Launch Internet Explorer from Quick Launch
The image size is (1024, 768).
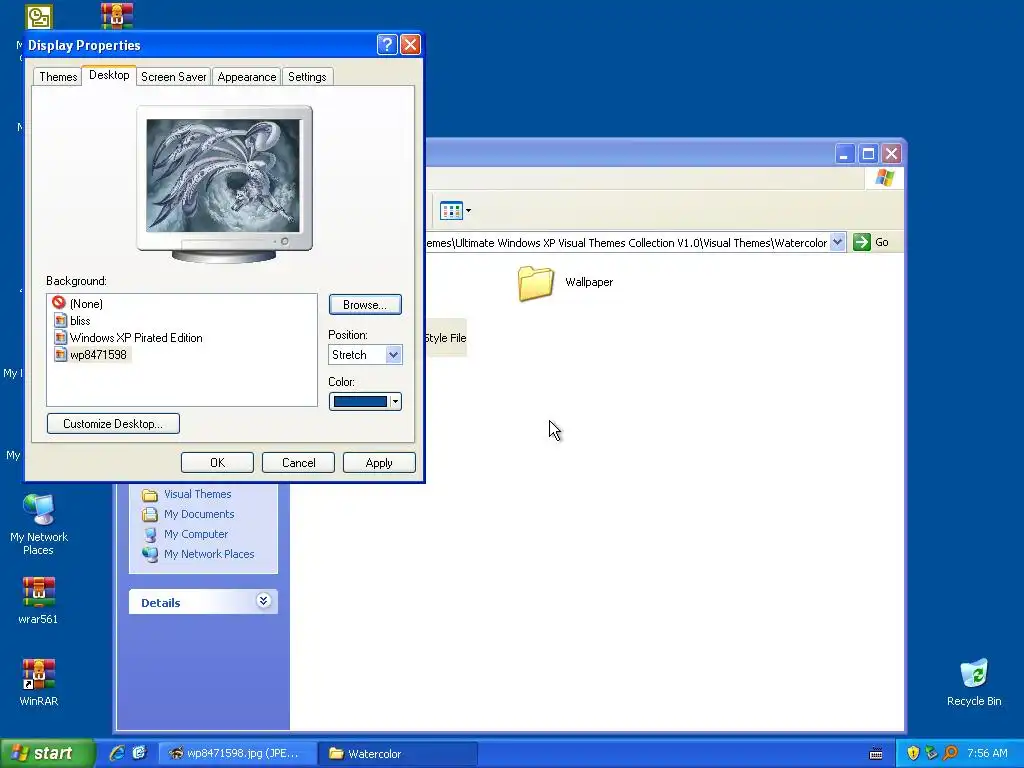(x=117, y=753)
